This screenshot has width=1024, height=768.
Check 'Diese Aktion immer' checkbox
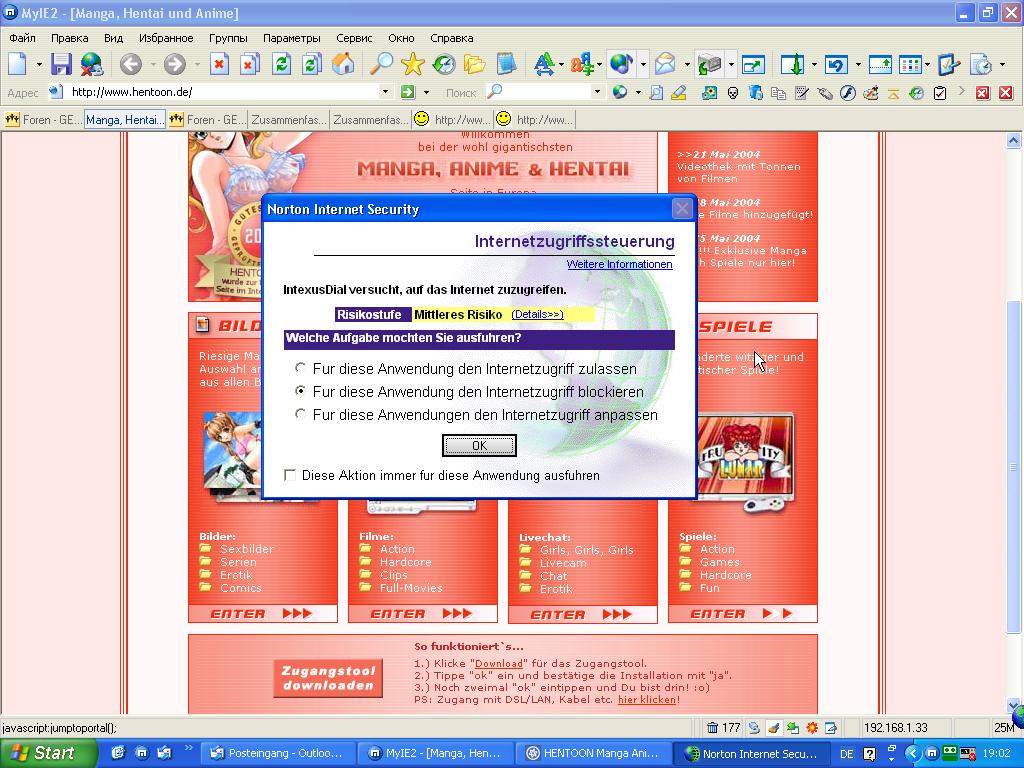point(290,475)
